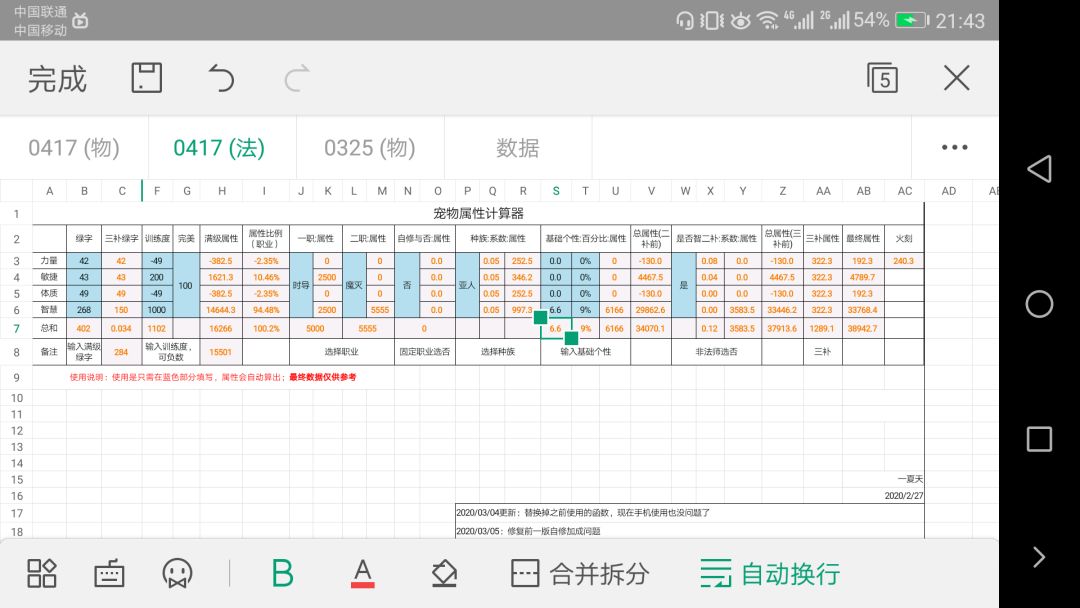Click the redo arrow icon
The image size is (1080, 608).
tap(297, 78)
